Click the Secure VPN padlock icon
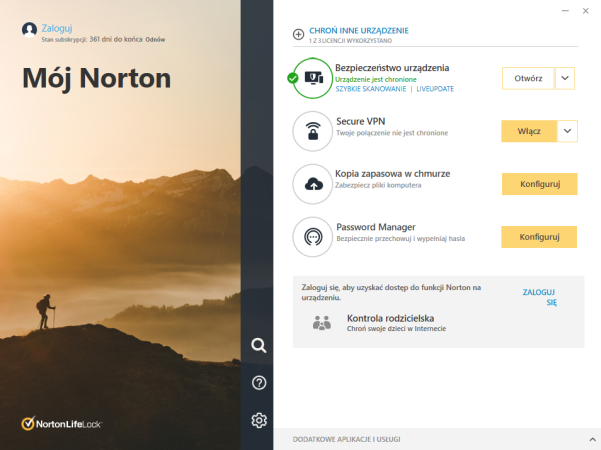The image size is (601, 450). coord(313,131)
